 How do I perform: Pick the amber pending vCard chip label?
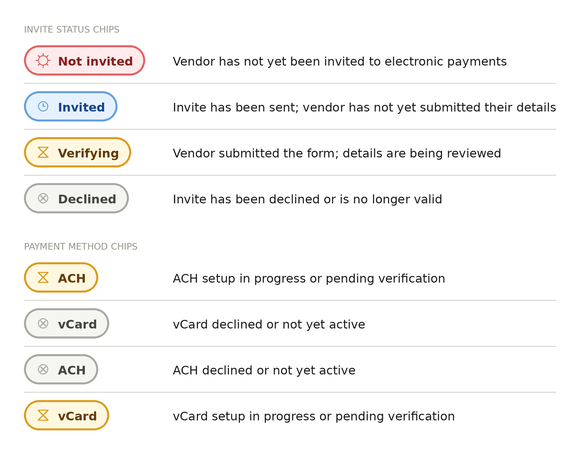(x=77, y=416)
